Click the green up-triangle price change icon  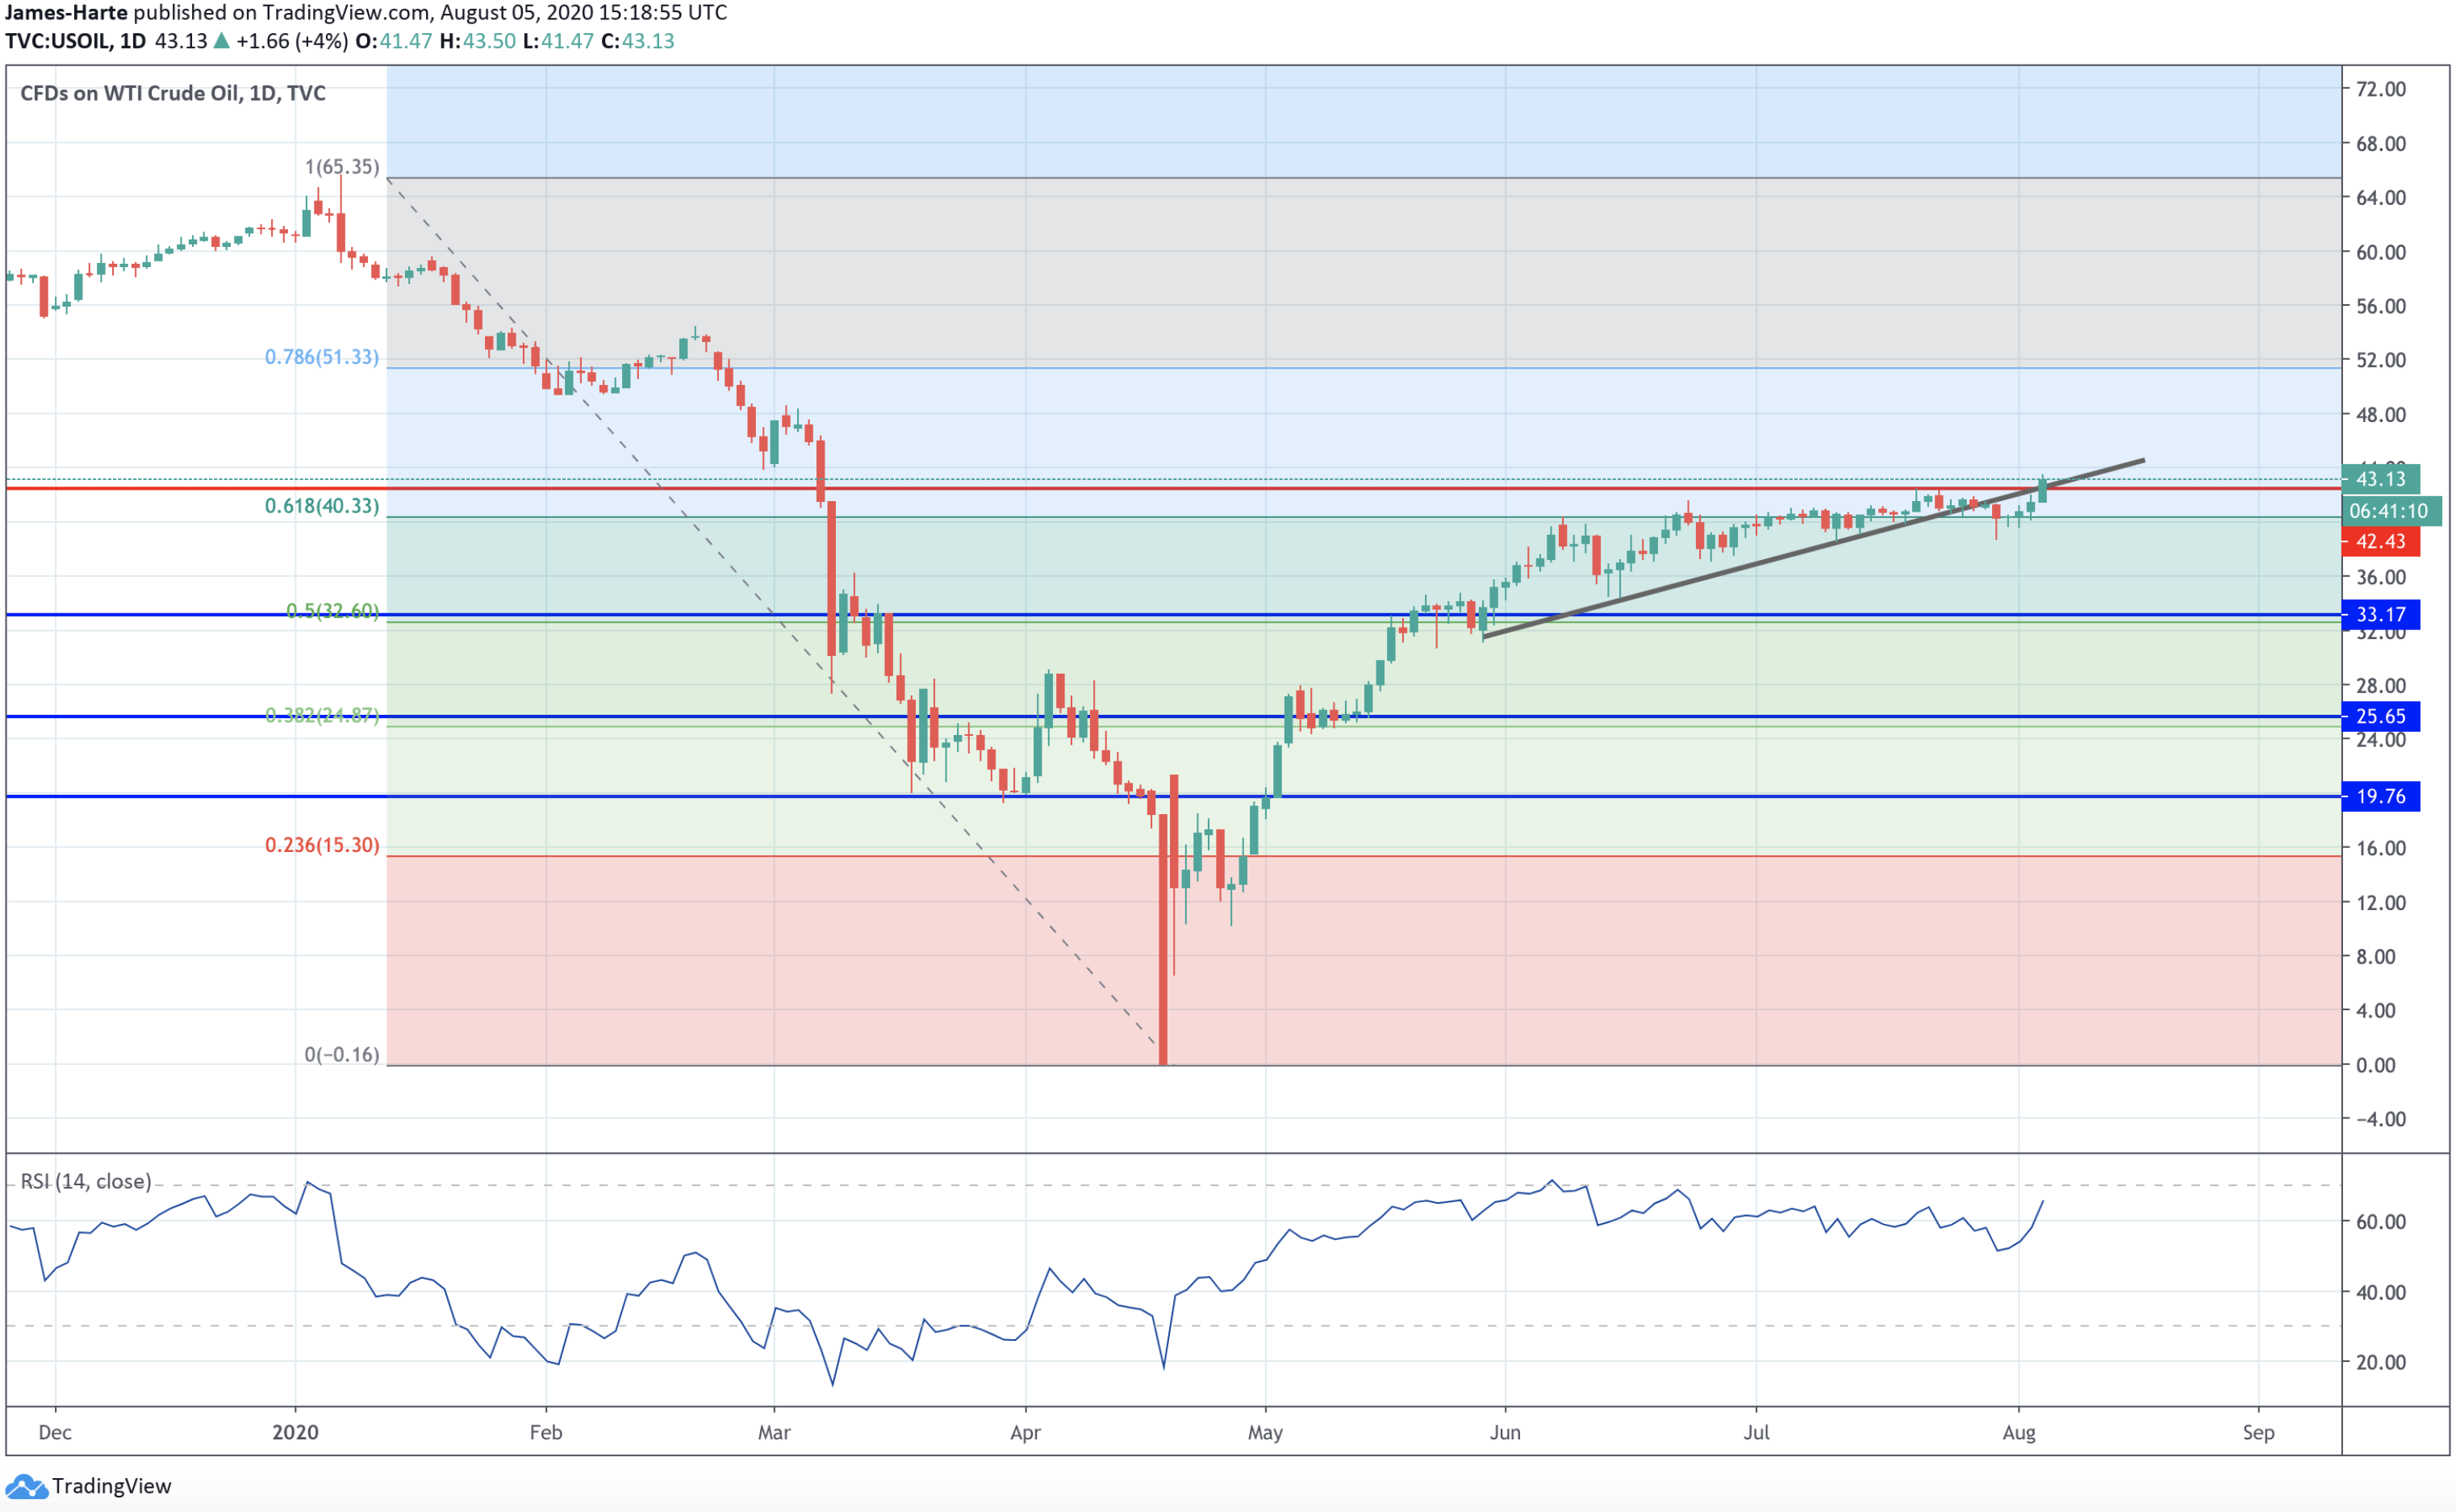[x=222, y=41]
